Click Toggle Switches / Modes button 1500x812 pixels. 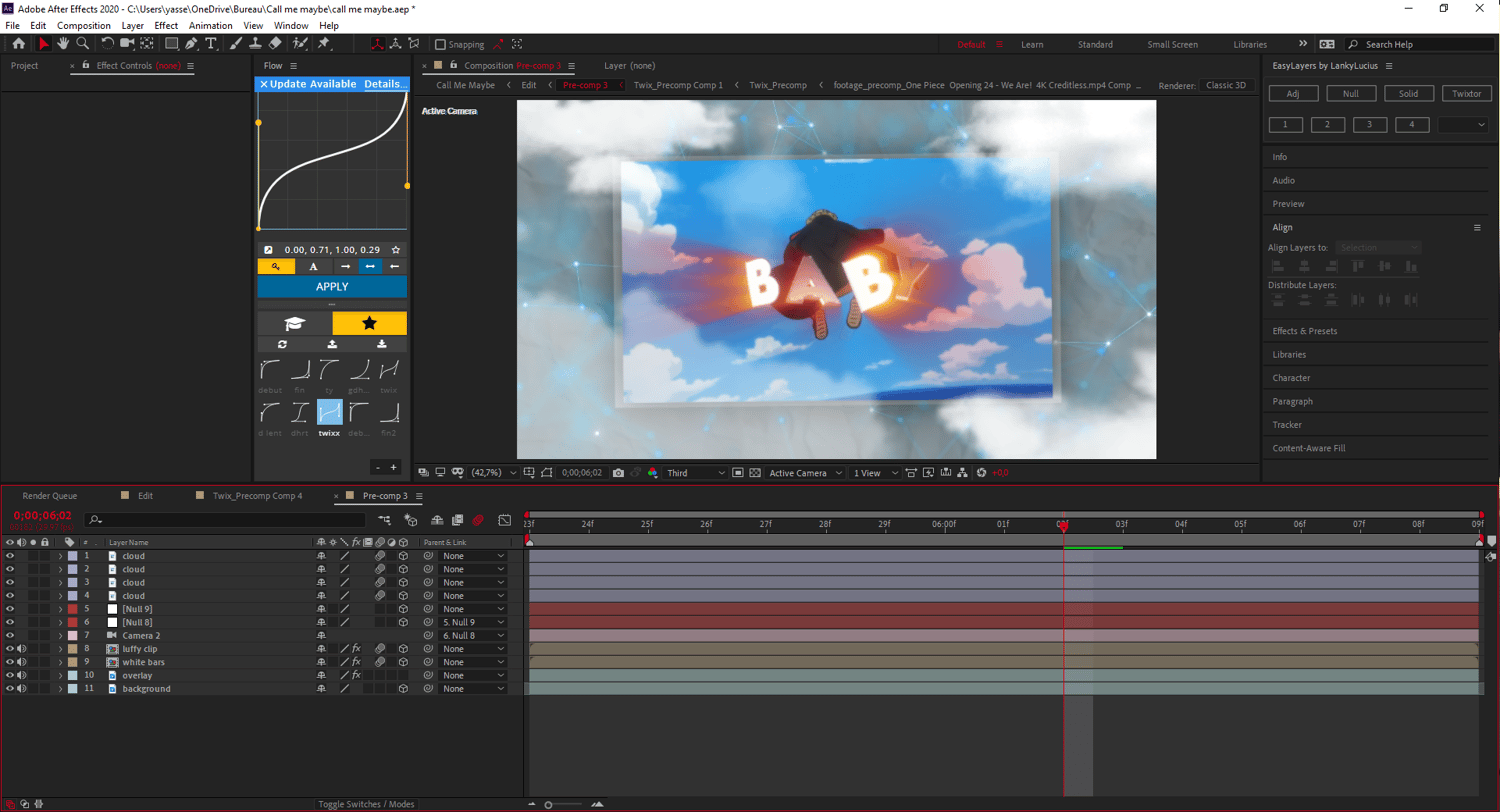pyautogui.click(x=365, y=804)
